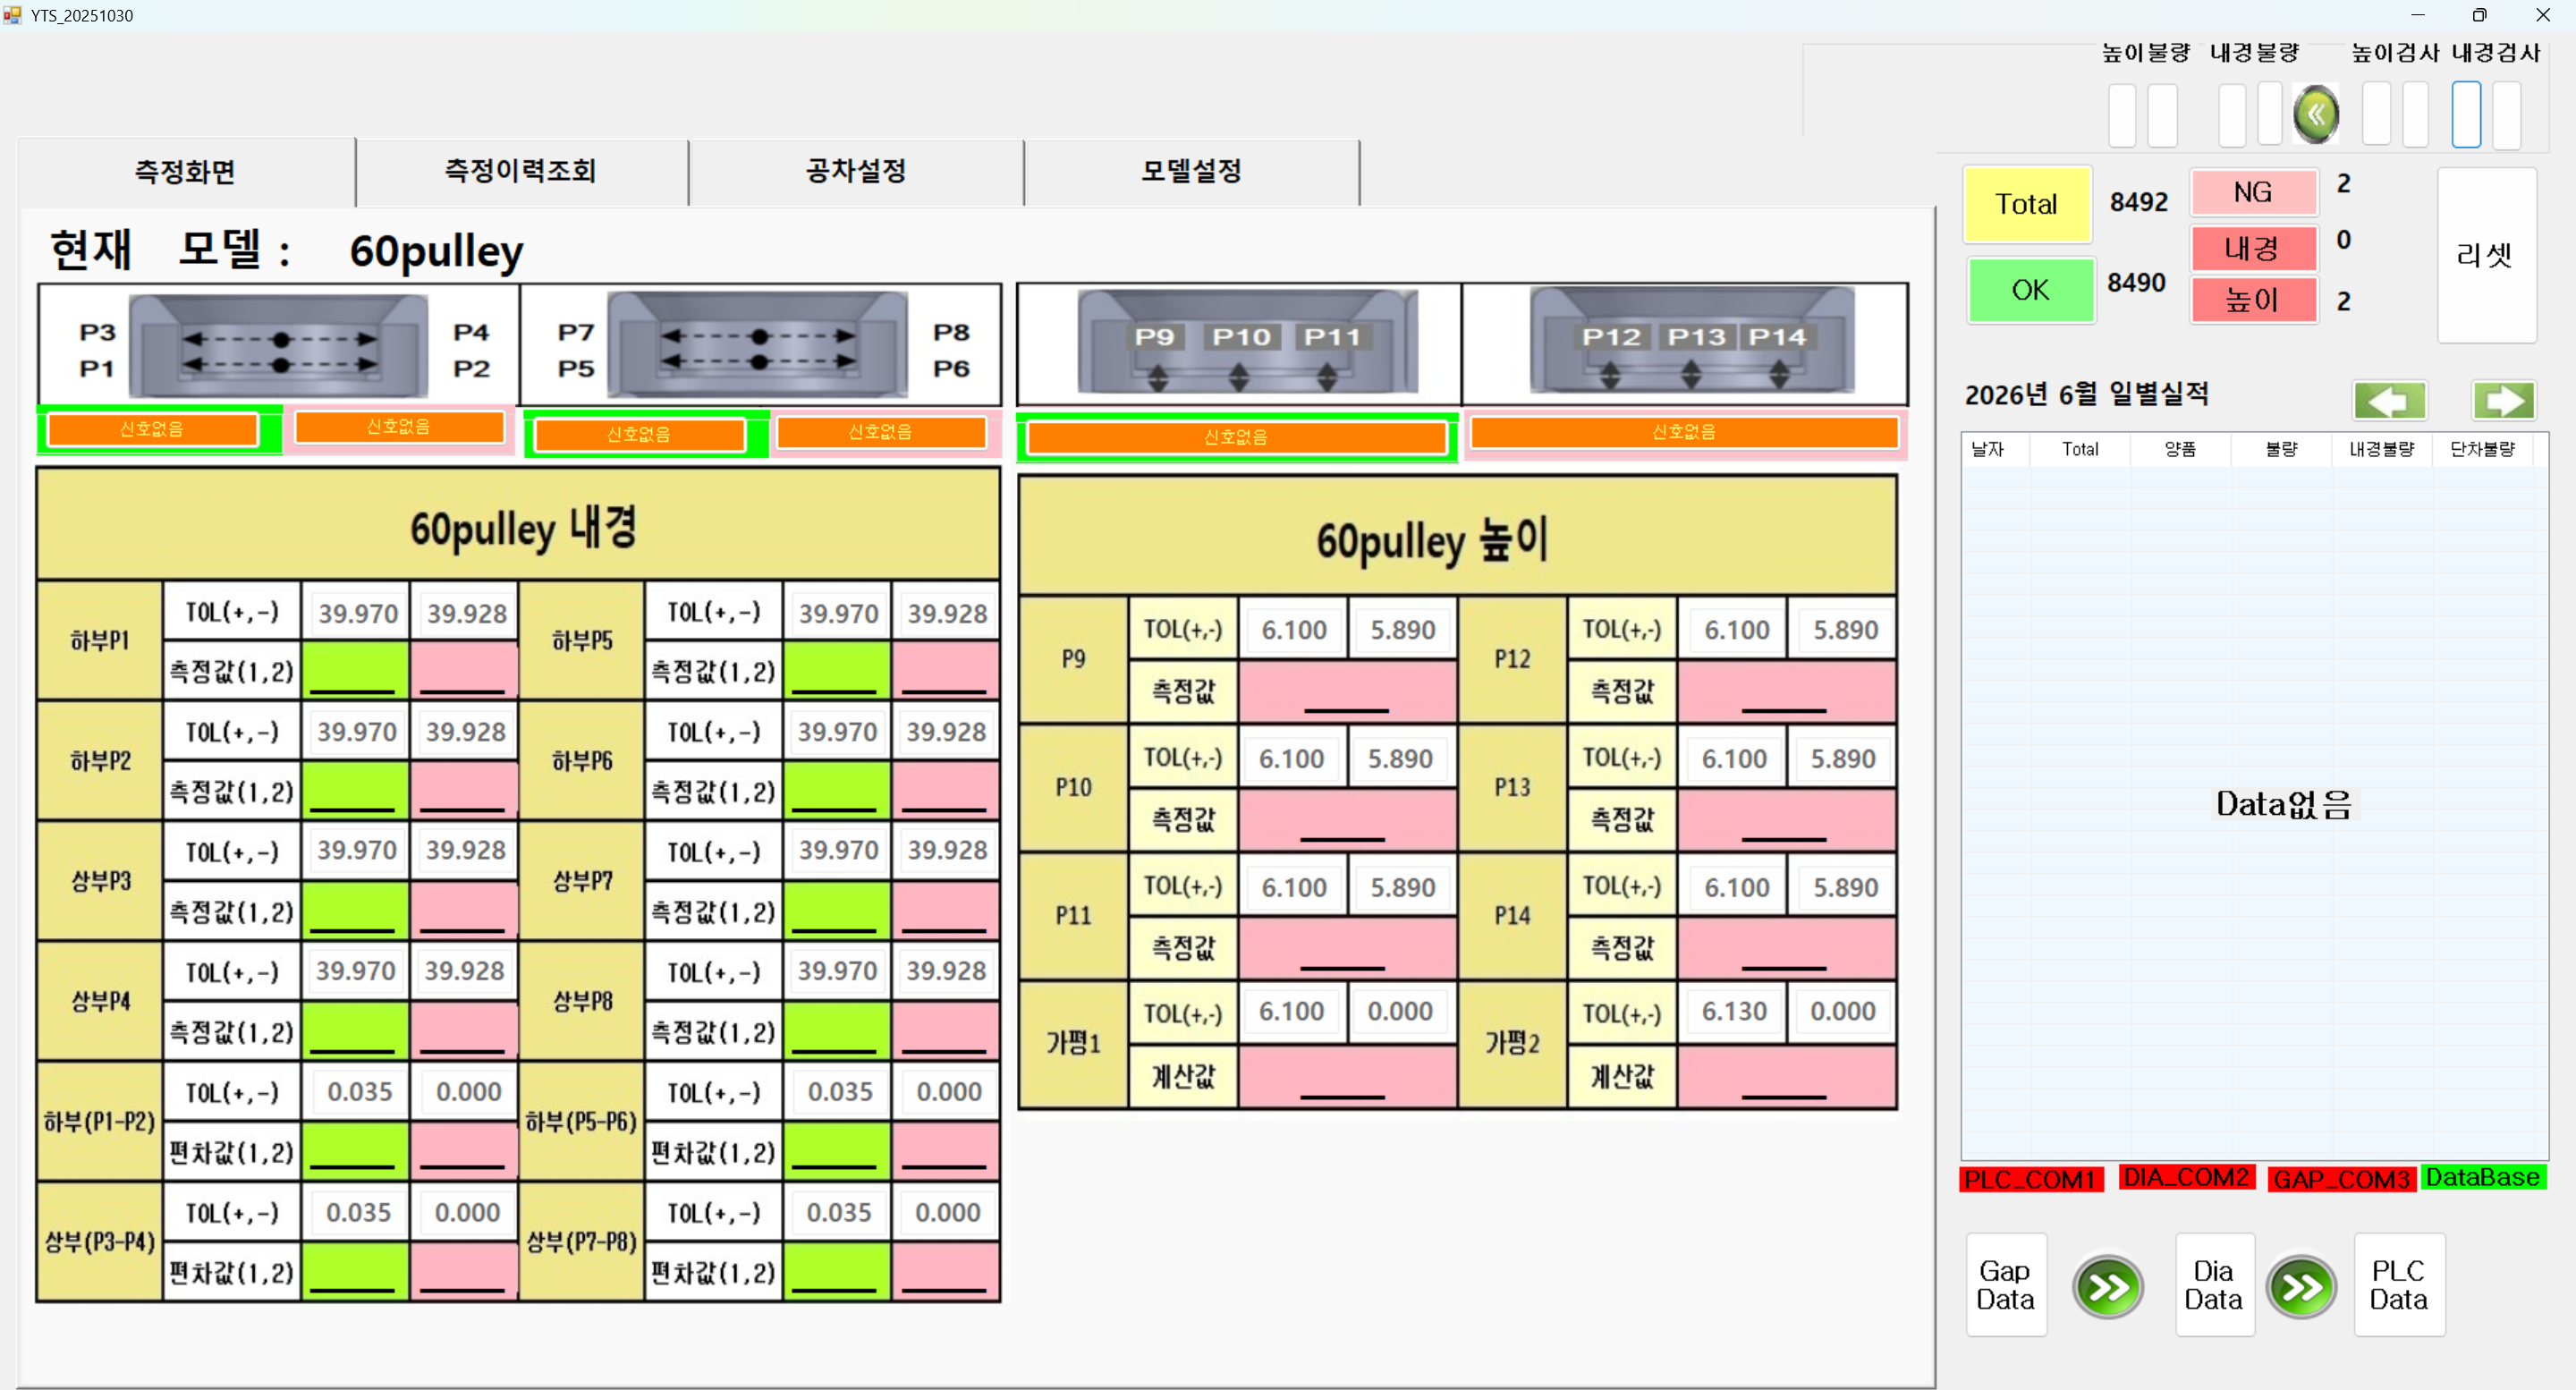Click the Data없음 message in daily table

(2284, 804)
